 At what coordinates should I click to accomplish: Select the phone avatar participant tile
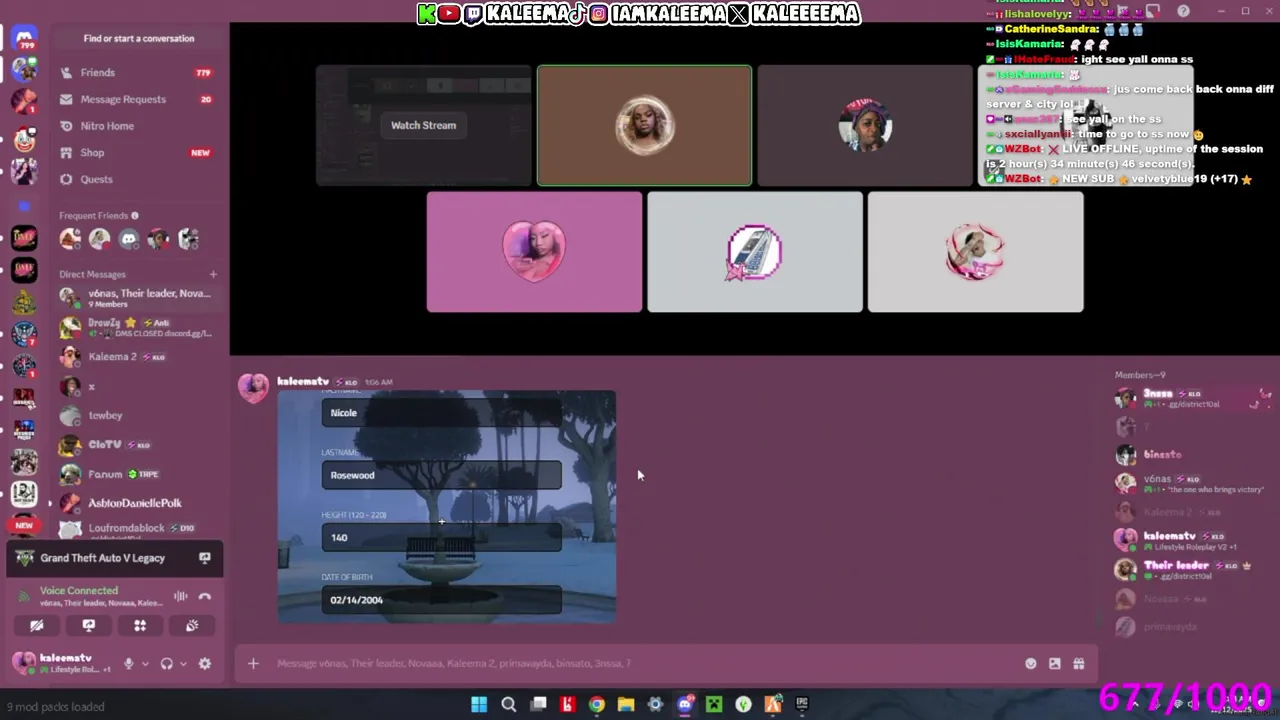tap(755, 252)
